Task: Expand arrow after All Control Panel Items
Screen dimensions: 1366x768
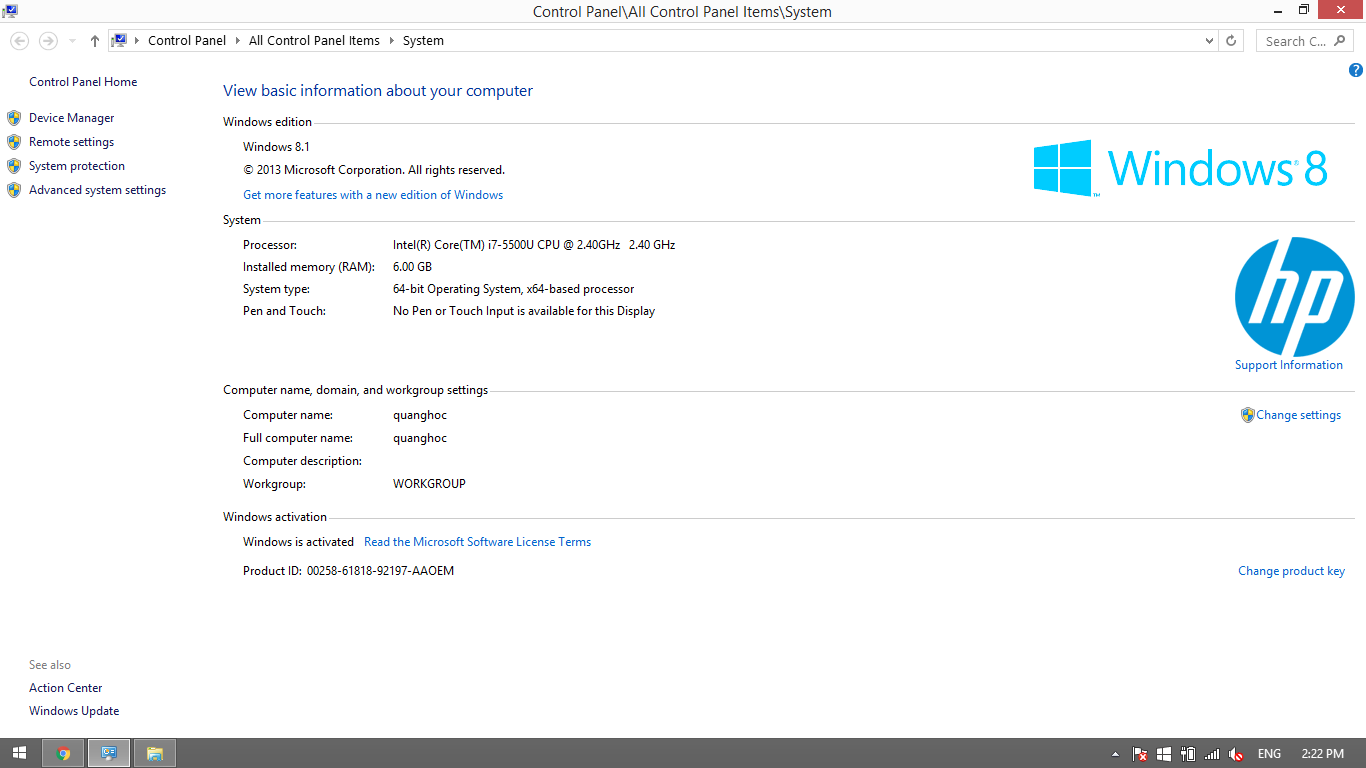Action: click(391, 41)
